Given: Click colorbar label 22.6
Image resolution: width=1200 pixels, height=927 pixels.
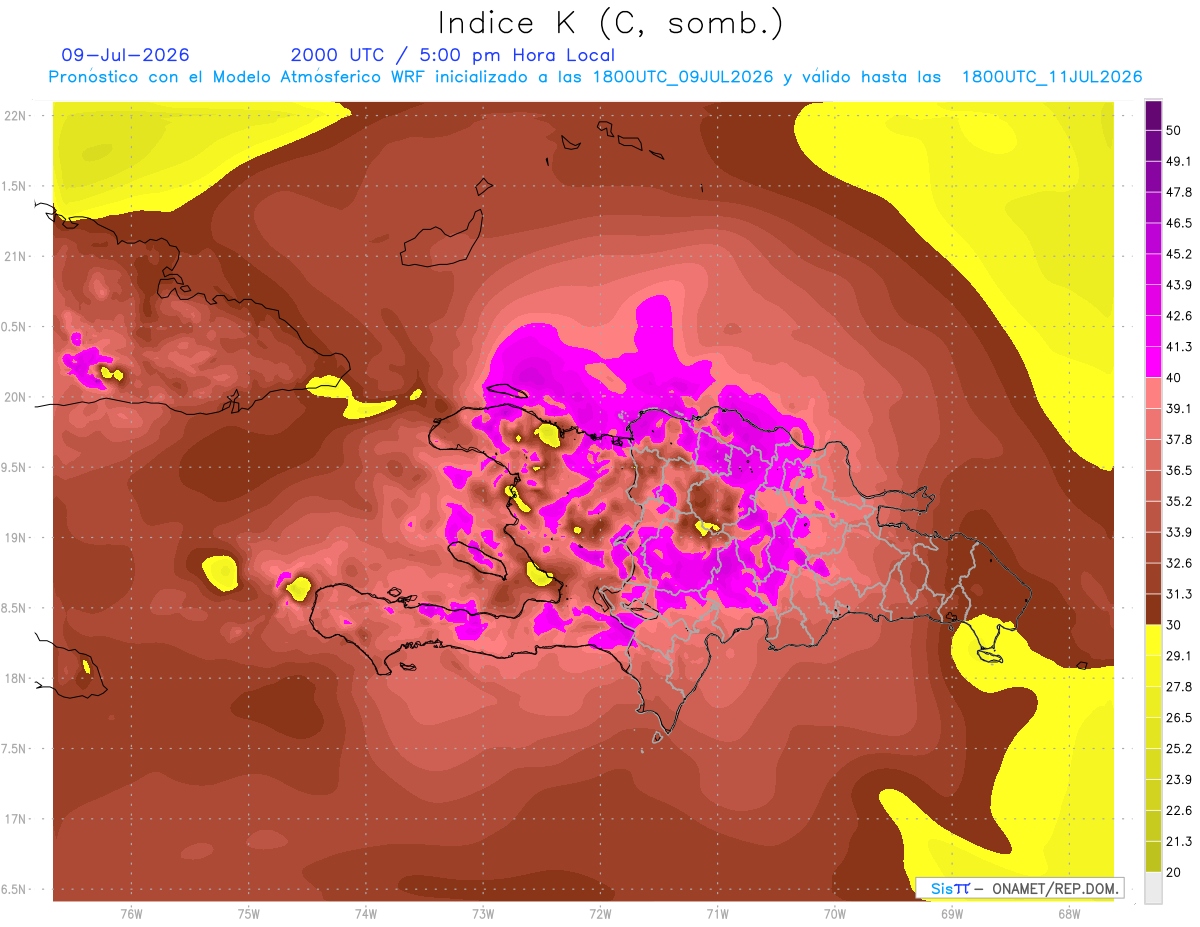Looking at the screenshot, I should pyautogui.click(x=1179, y=811).
